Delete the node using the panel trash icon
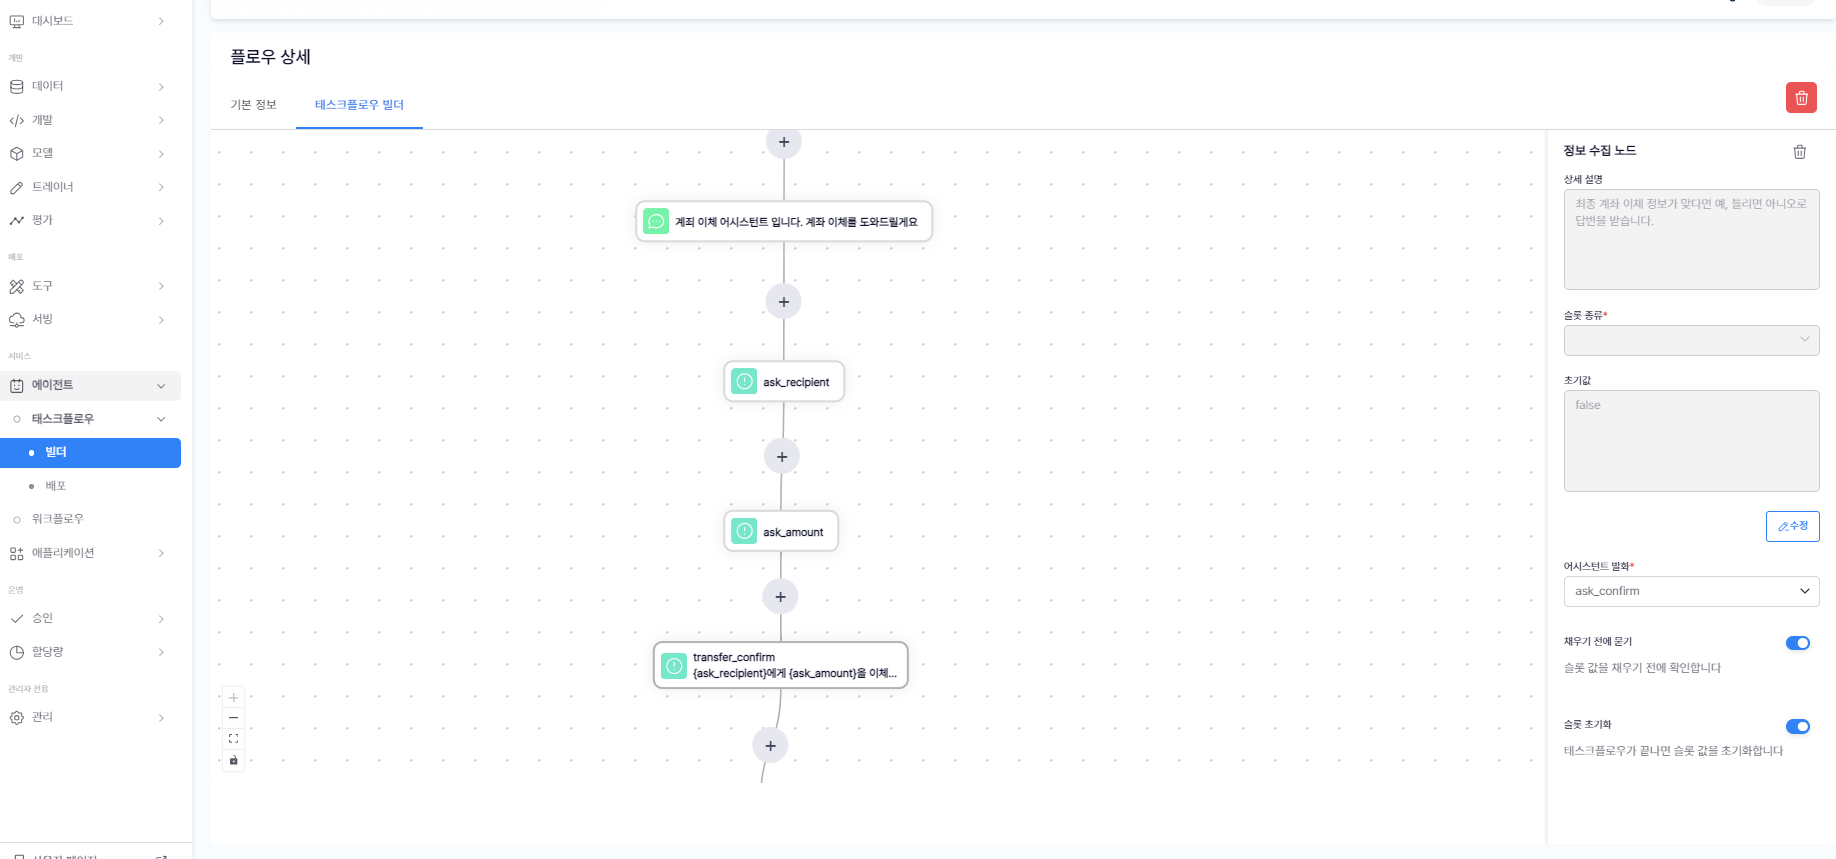1836x859 pixels. (x=1799, y=152)
